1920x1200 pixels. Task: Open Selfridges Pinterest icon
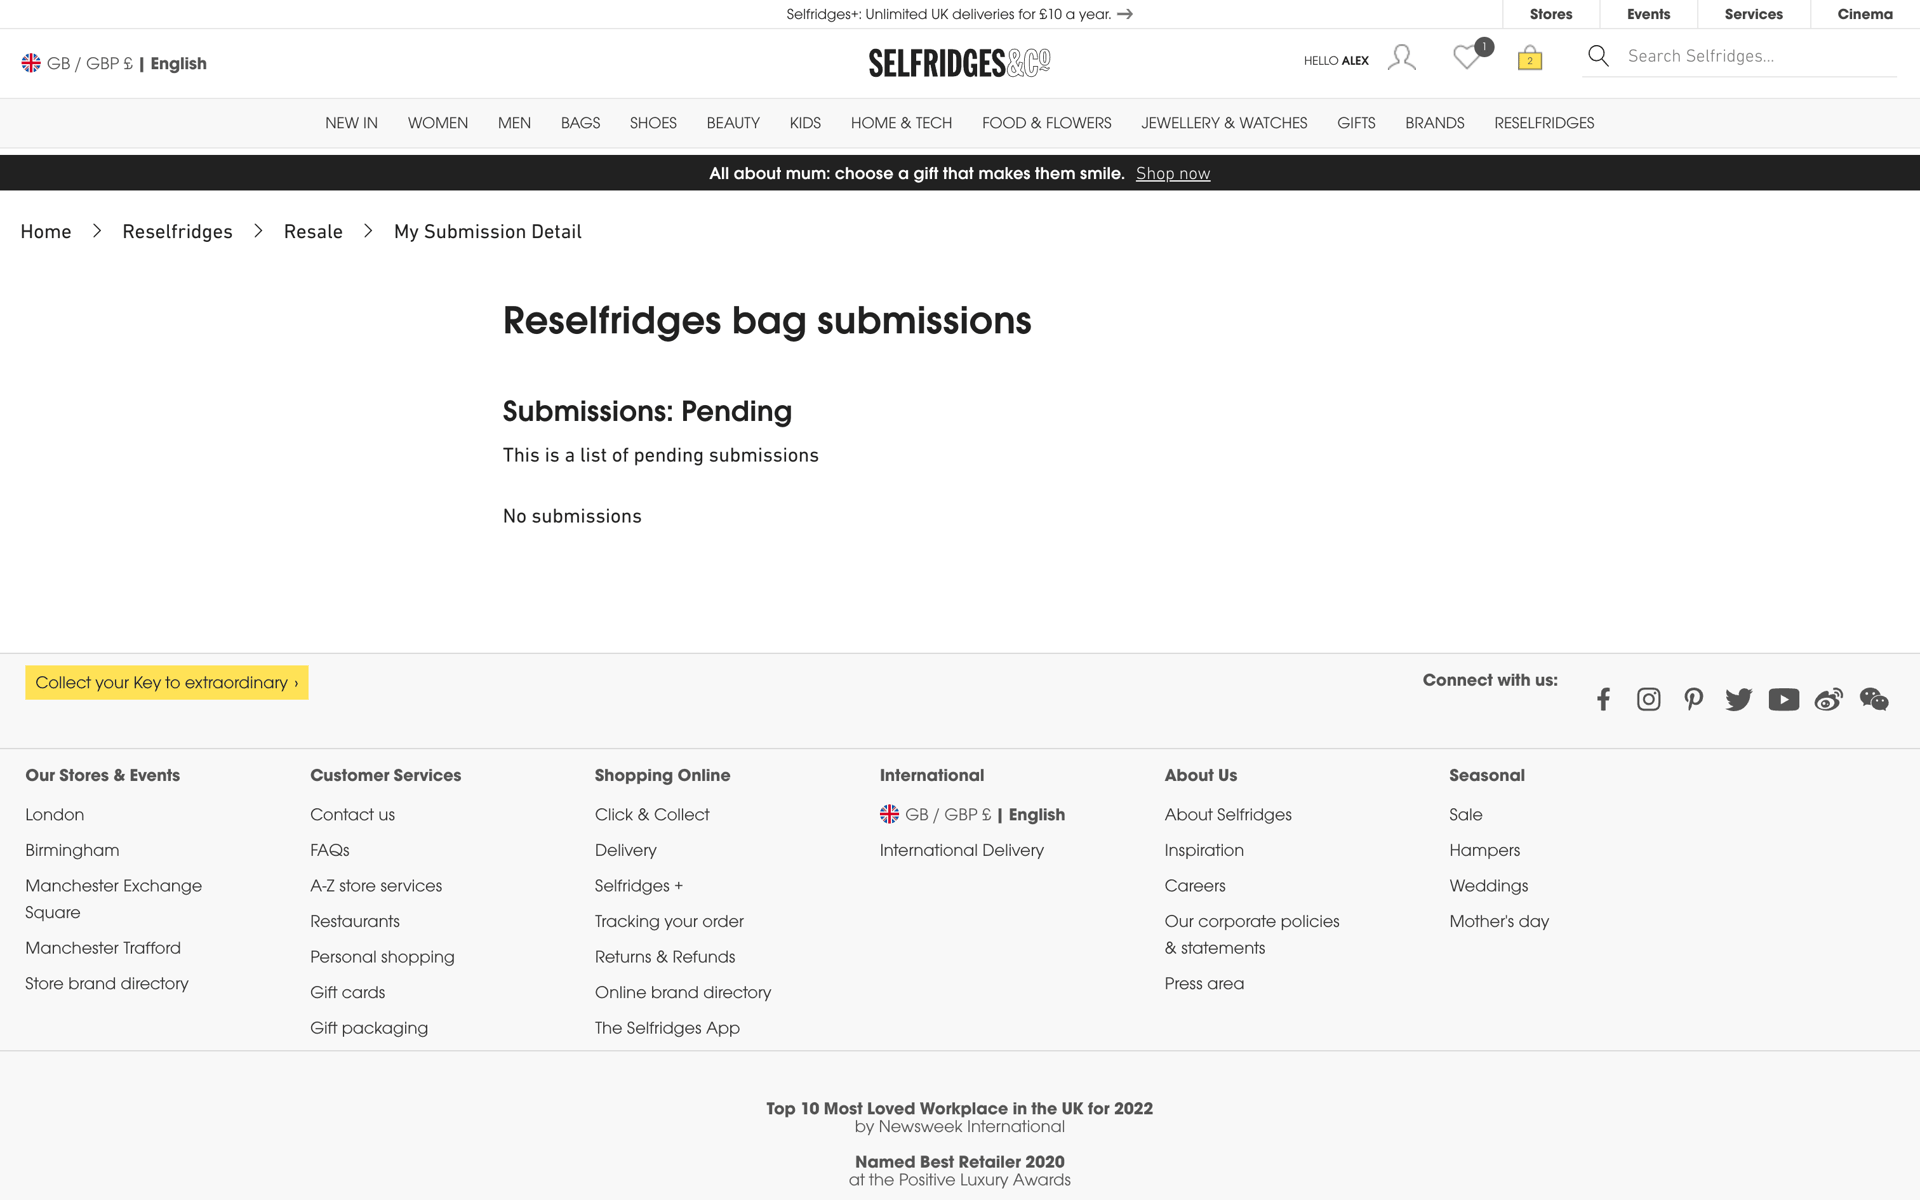(1693, 699)
